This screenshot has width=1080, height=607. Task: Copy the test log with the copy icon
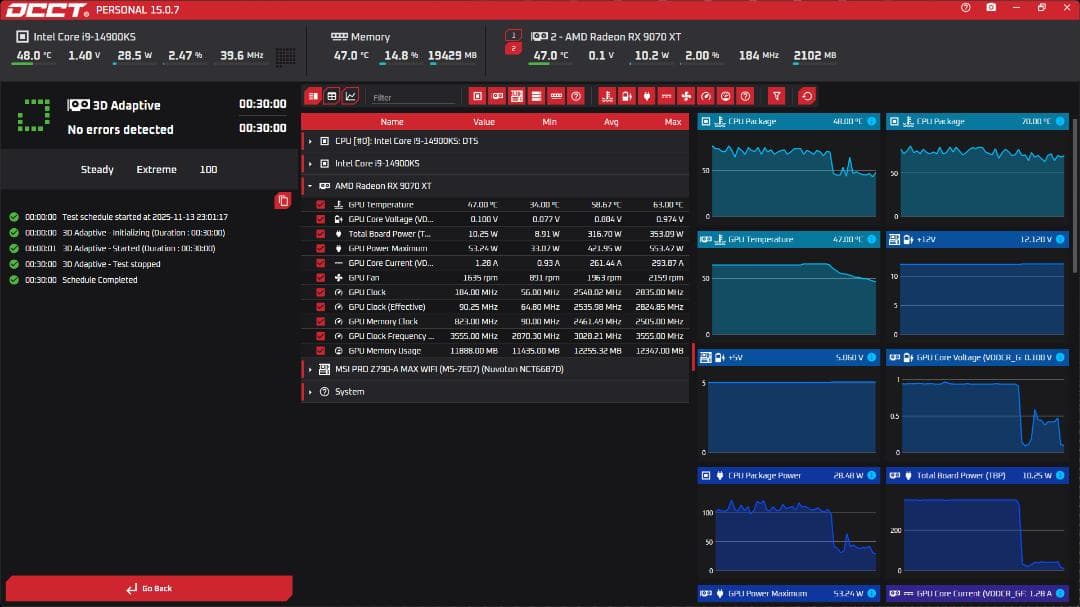tap(283, 201)
